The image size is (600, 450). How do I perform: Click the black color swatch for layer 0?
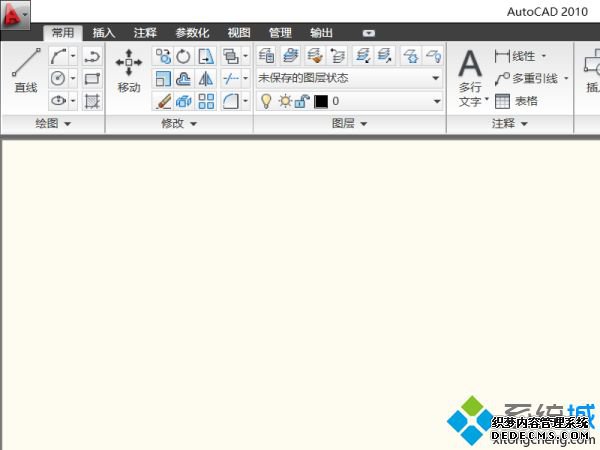tap(321, 101)
